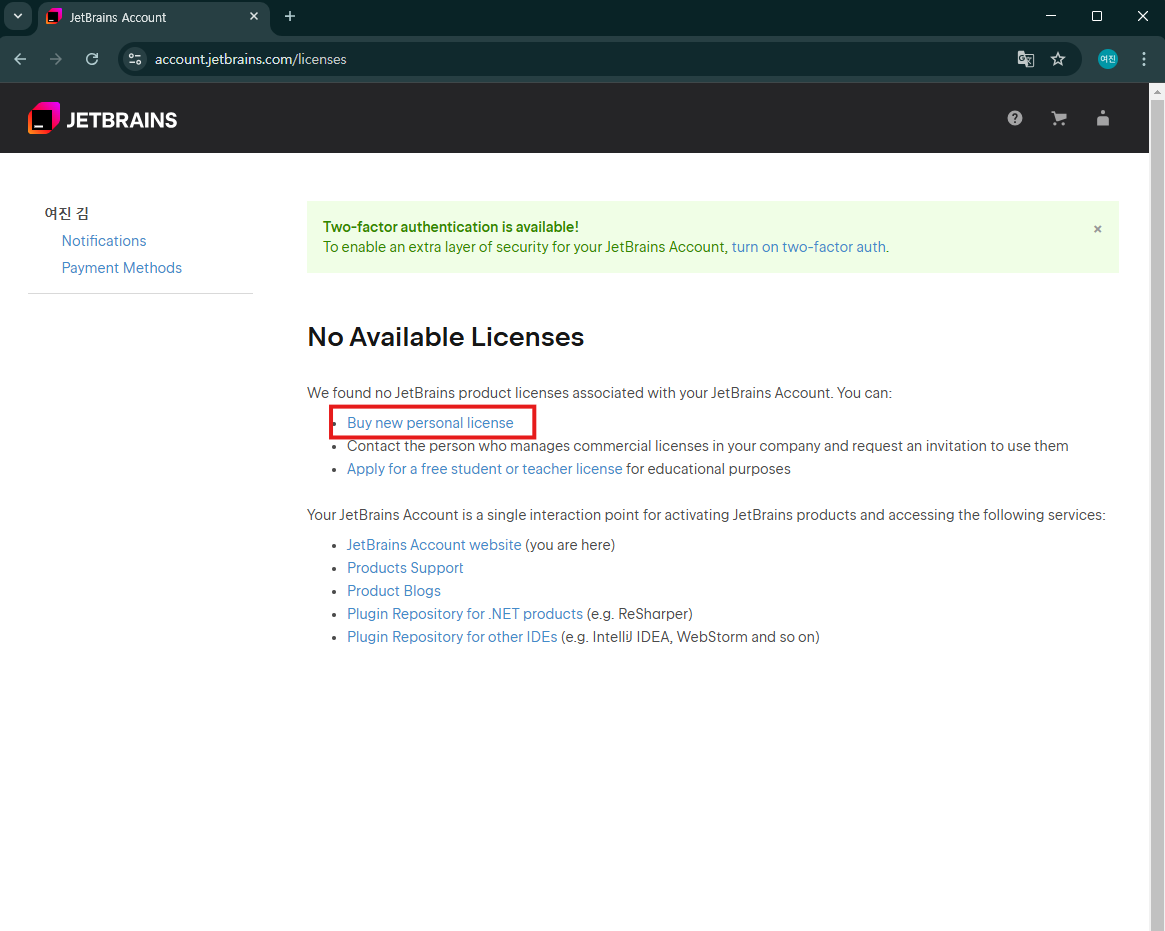The width and height of the screenshot is (1165, 931).
Task: Open a new browser tab
Action: coord(290,16)
